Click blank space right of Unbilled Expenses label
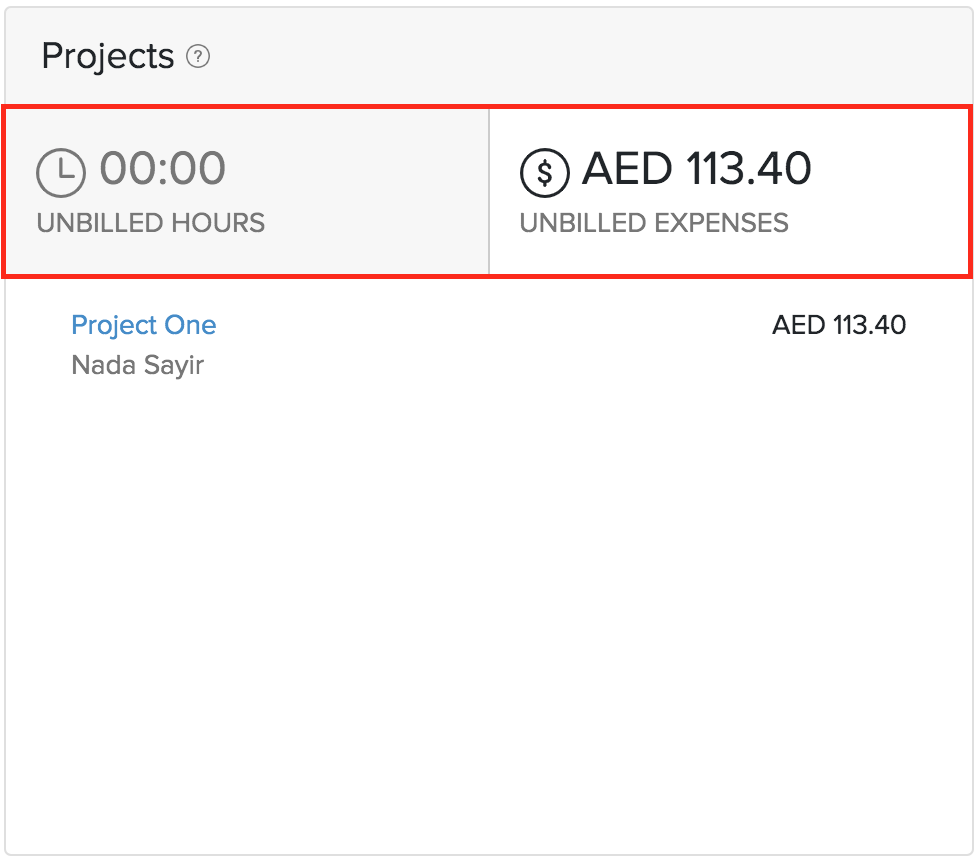The width and height of the screenshot is (978, 860). pyautogui.click(x=880, y=222)
